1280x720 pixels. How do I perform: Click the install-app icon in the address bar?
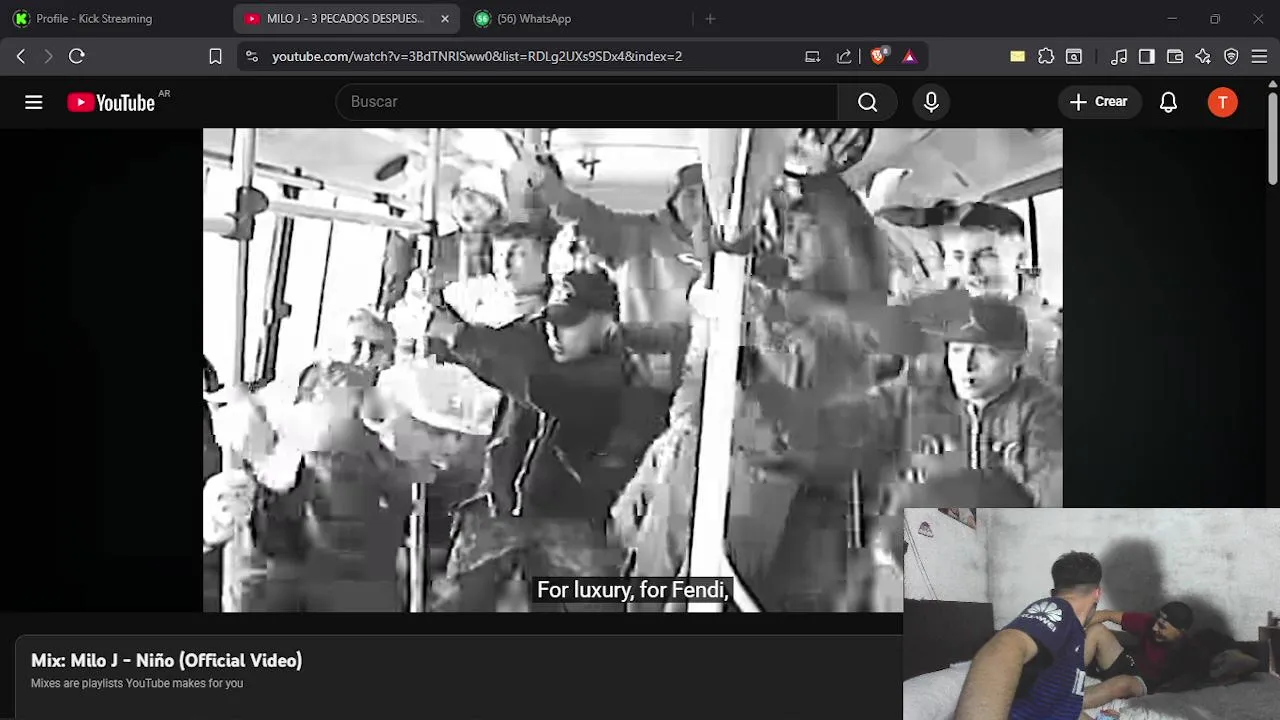813,56
